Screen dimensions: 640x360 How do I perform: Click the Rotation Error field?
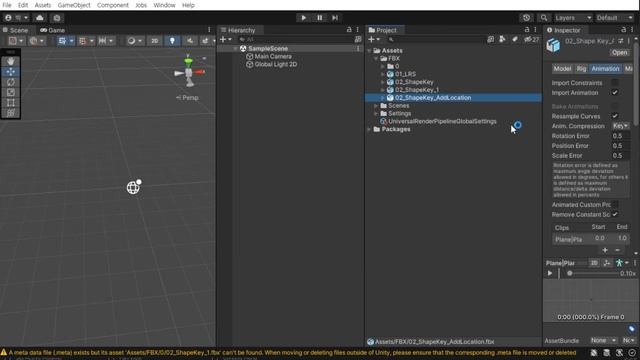(620, 136)
